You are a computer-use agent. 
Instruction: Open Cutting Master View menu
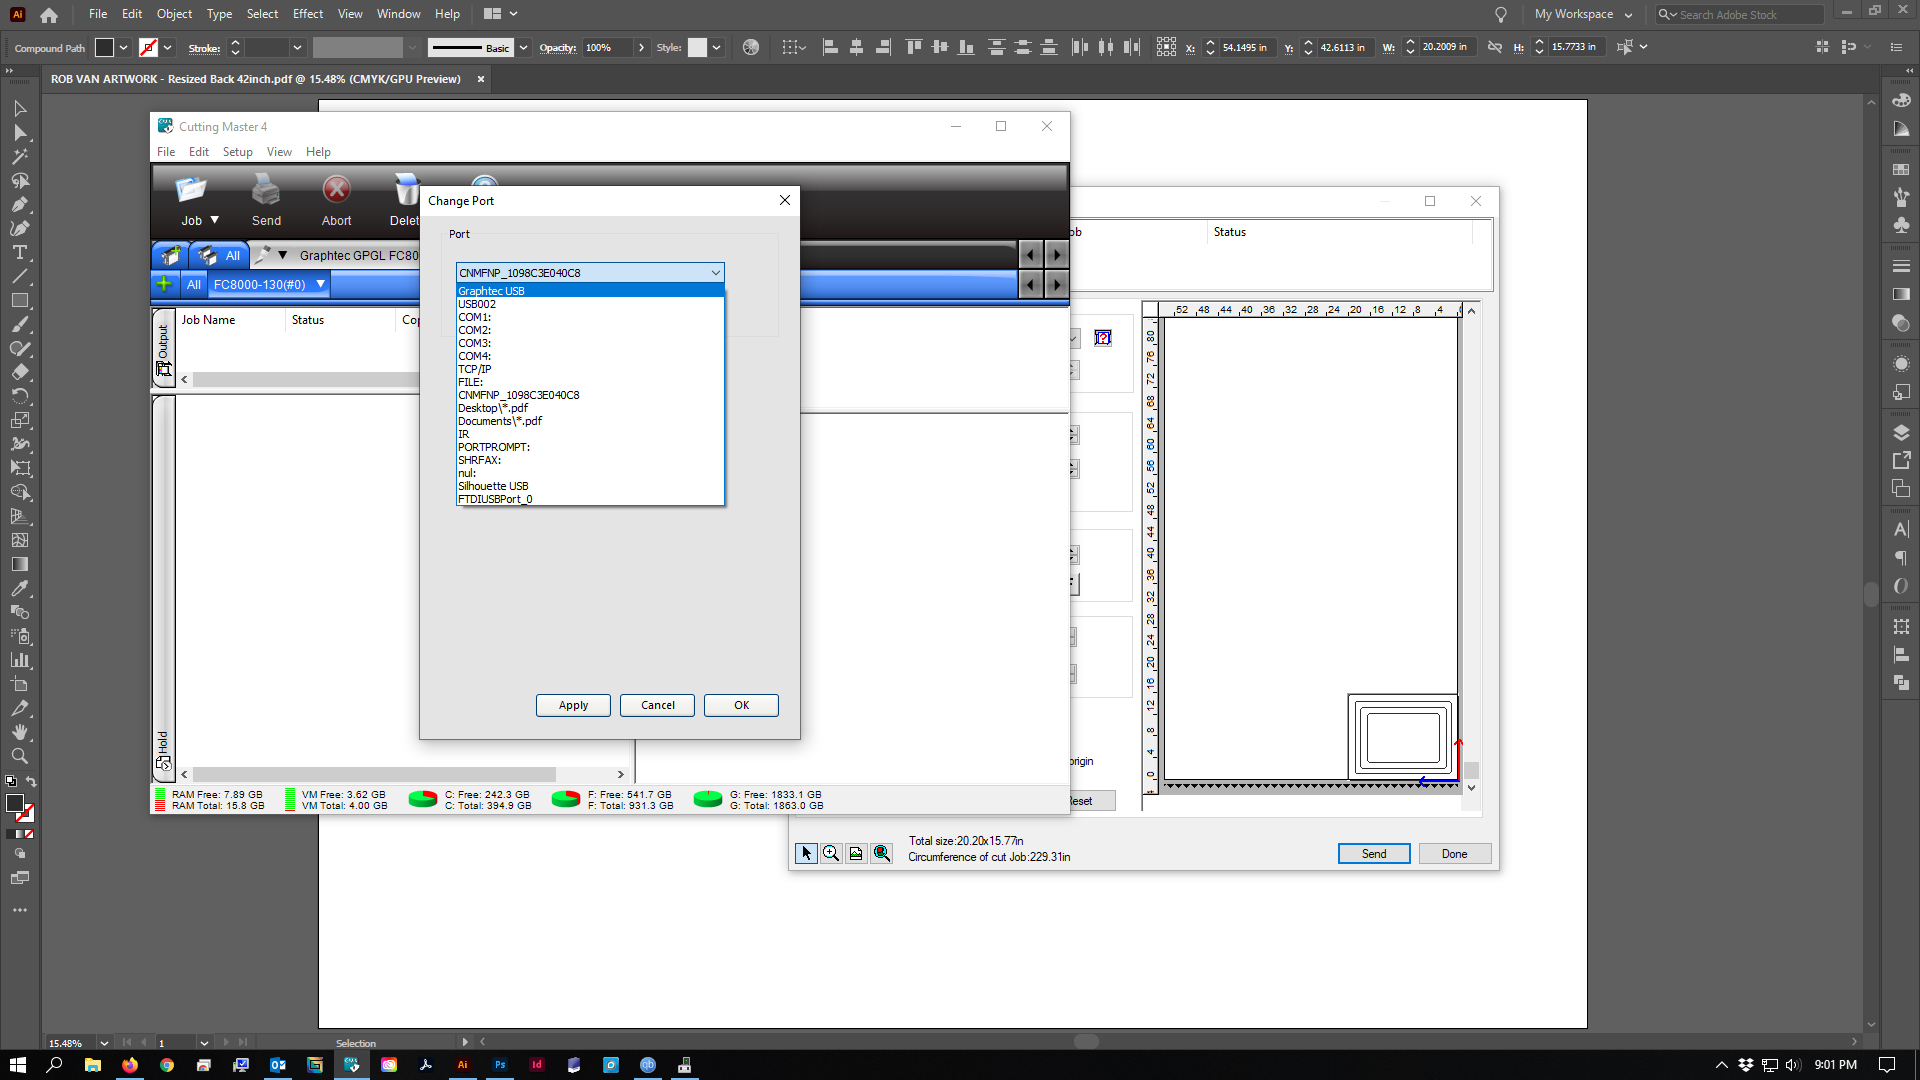pos(279,152)
